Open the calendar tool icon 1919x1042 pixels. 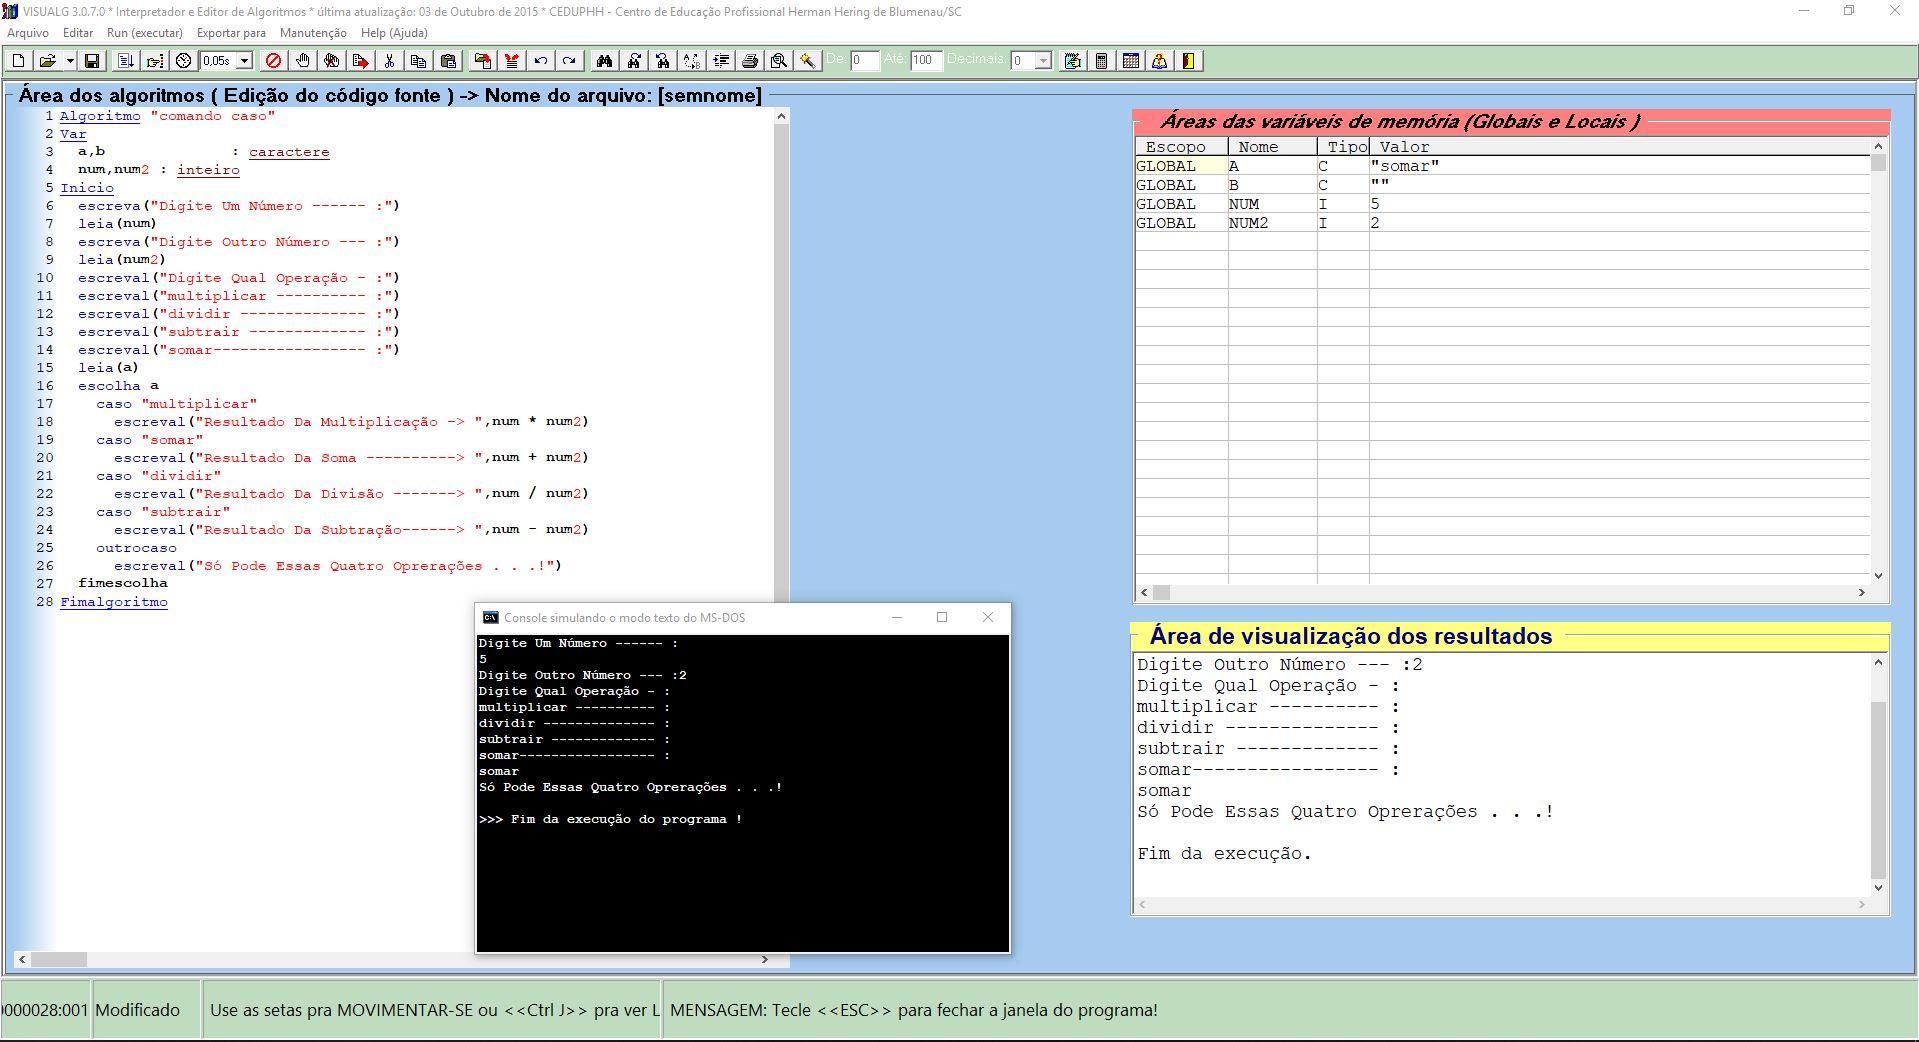point(1130,61)
